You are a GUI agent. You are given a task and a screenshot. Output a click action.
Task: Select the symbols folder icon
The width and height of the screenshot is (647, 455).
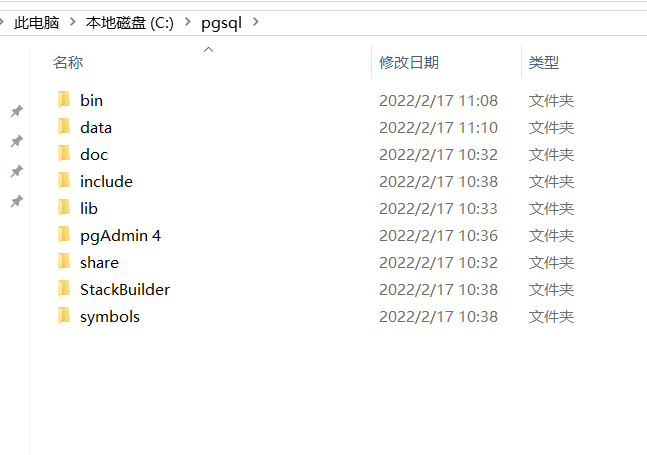pyautogui.click(x=64, y=316)
